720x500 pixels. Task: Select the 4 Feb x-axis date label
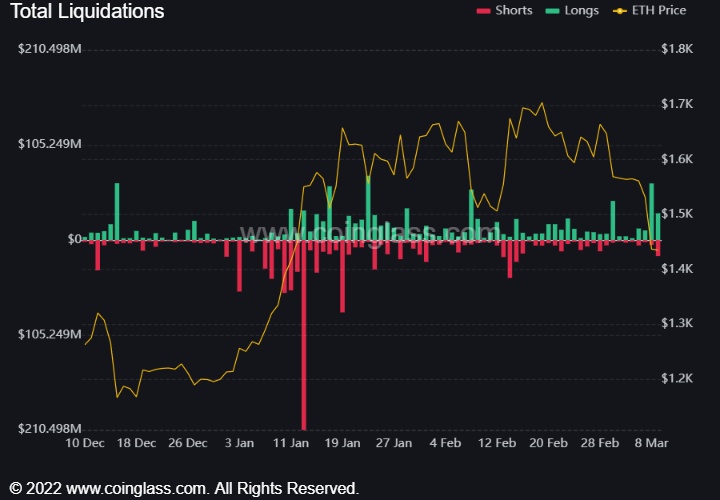pos(445,442)
